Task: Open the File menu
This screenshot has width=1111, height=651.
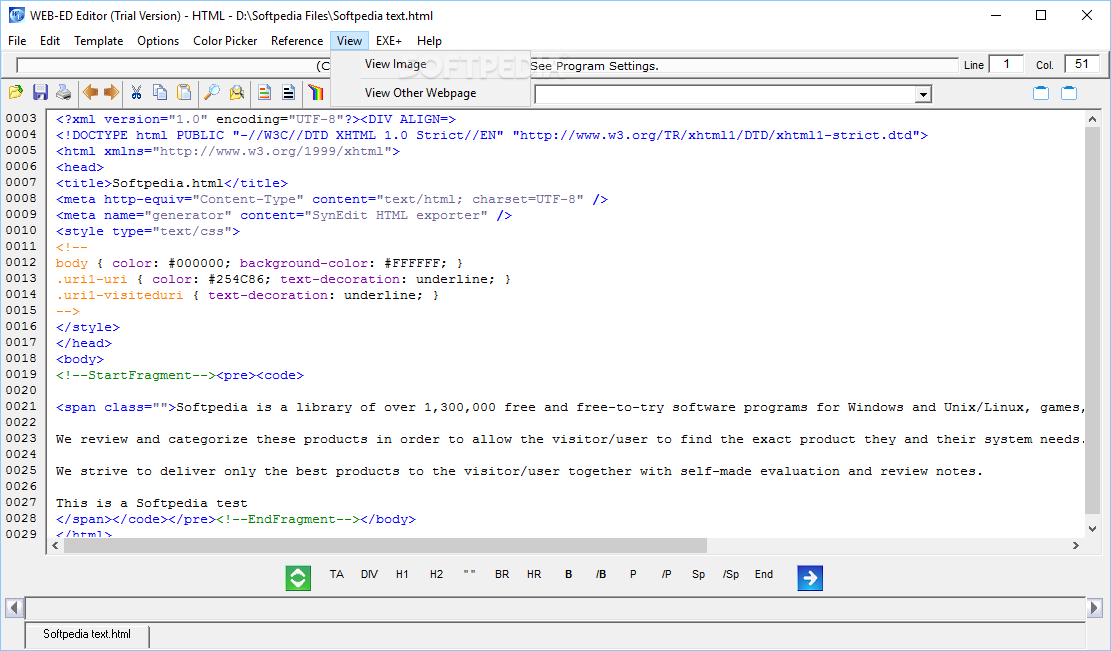Action: [x=17, y=41]
